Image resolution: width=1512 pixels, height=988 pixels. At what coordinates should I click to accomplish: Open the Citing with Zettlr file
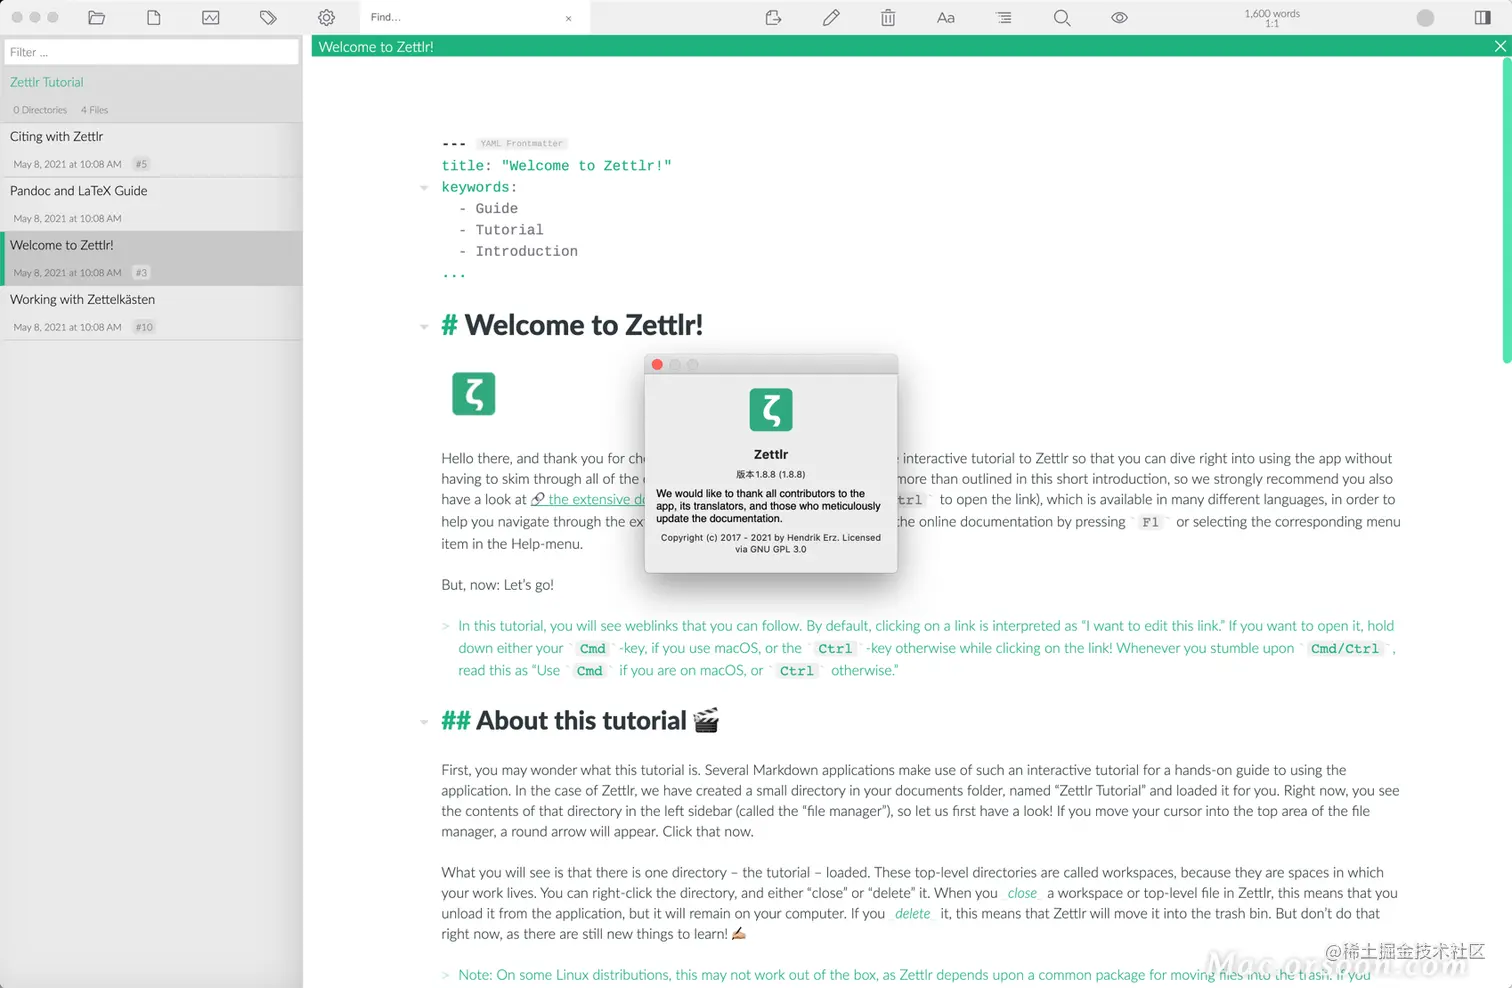click(151, 150)
